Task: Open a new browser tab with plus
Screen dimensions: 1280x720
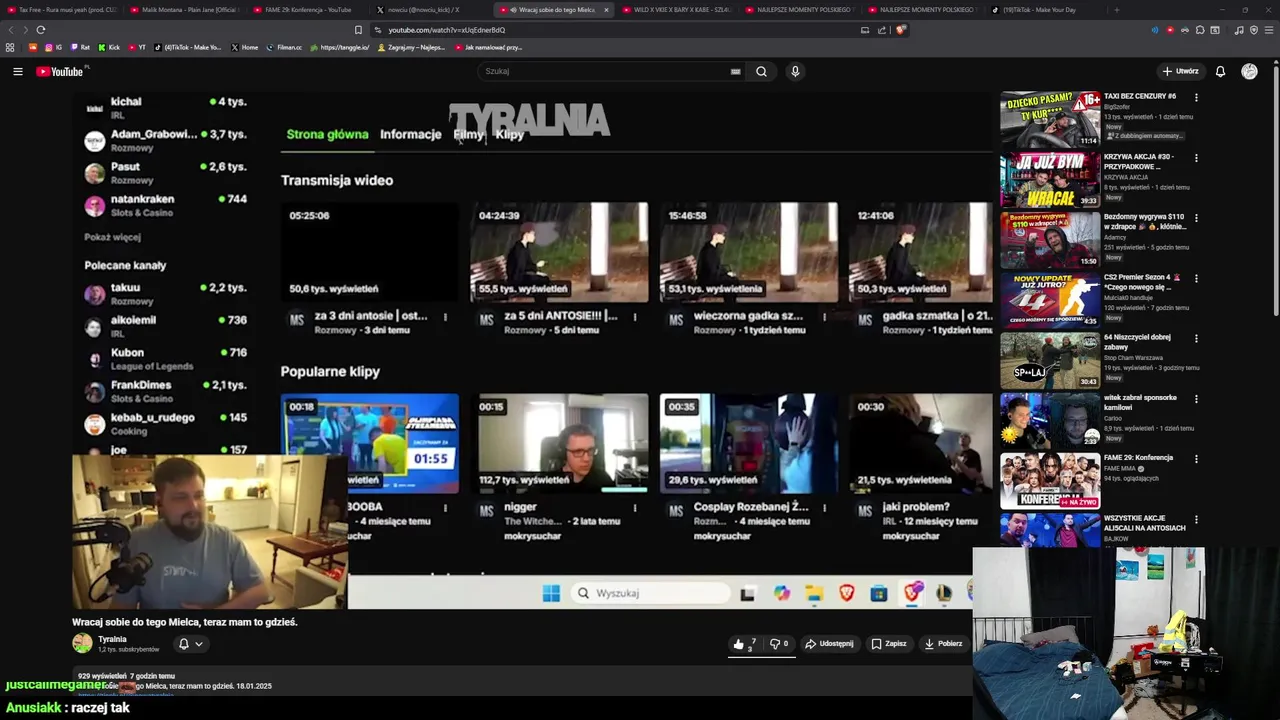Action: pos(1117,9)
